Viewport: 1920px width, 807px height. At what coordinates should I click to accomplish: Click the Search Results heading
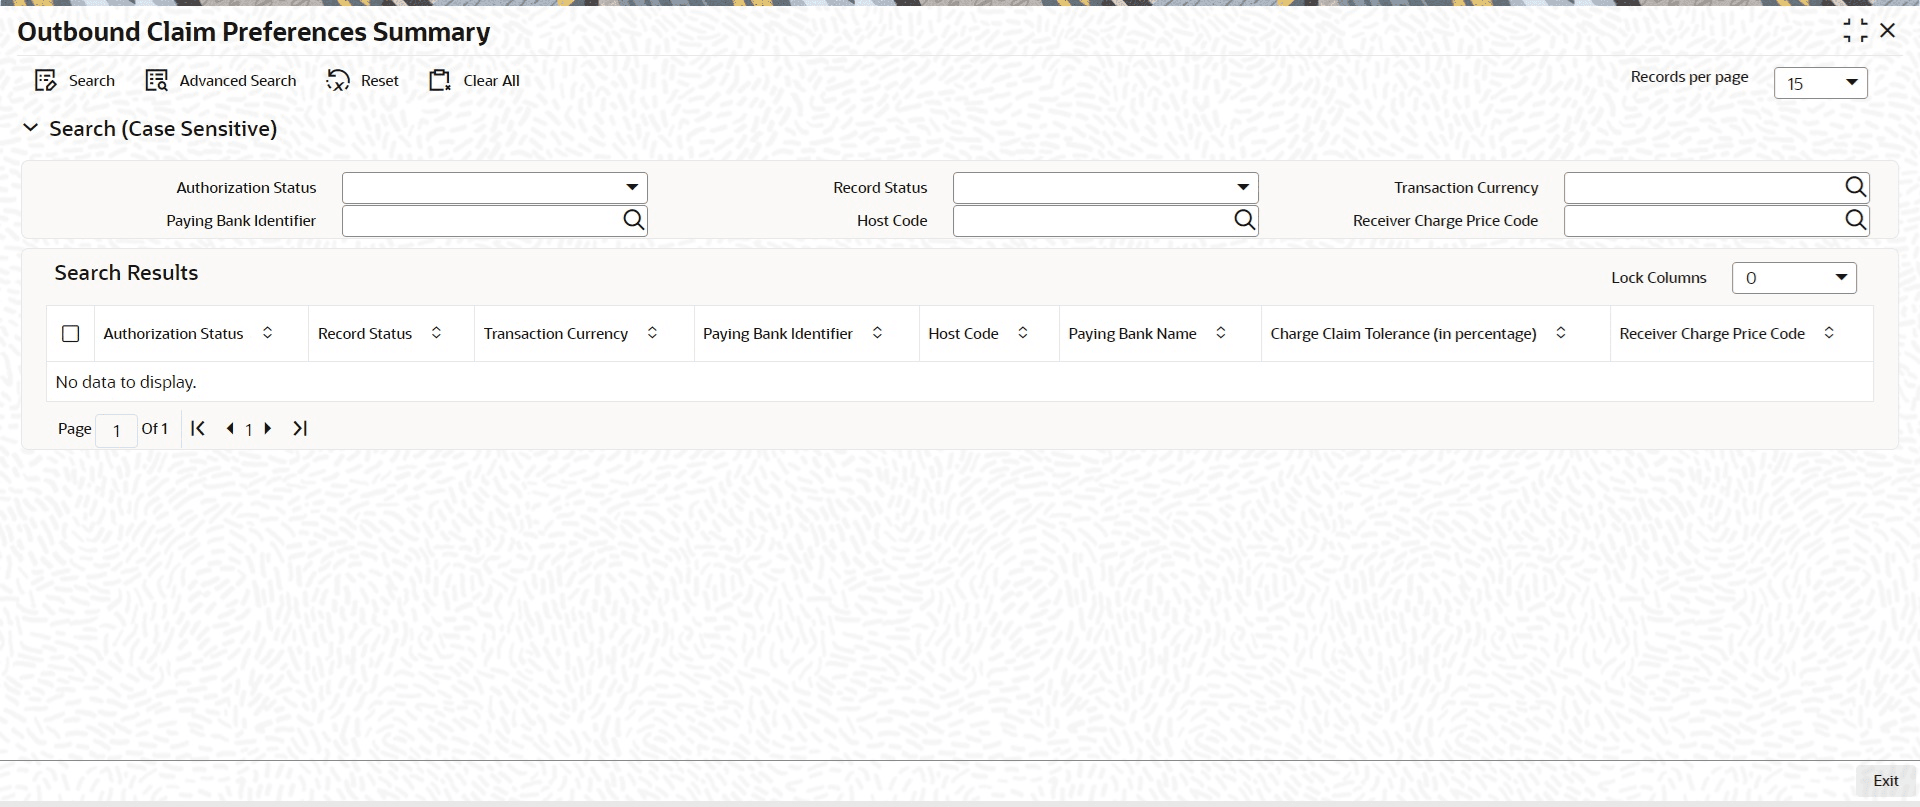coord(126,273)
